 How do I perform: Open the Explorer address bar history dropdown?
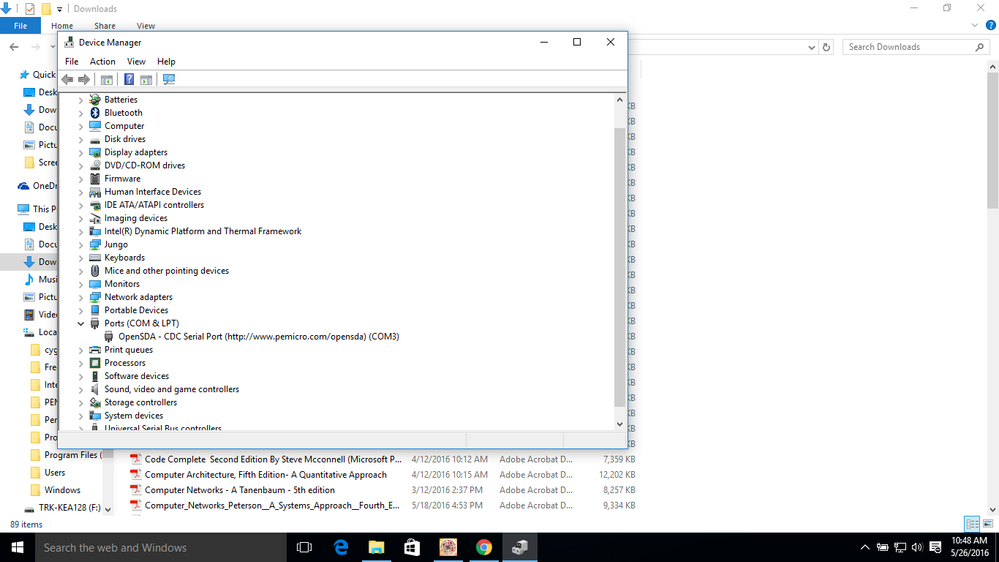coord(811,47)
